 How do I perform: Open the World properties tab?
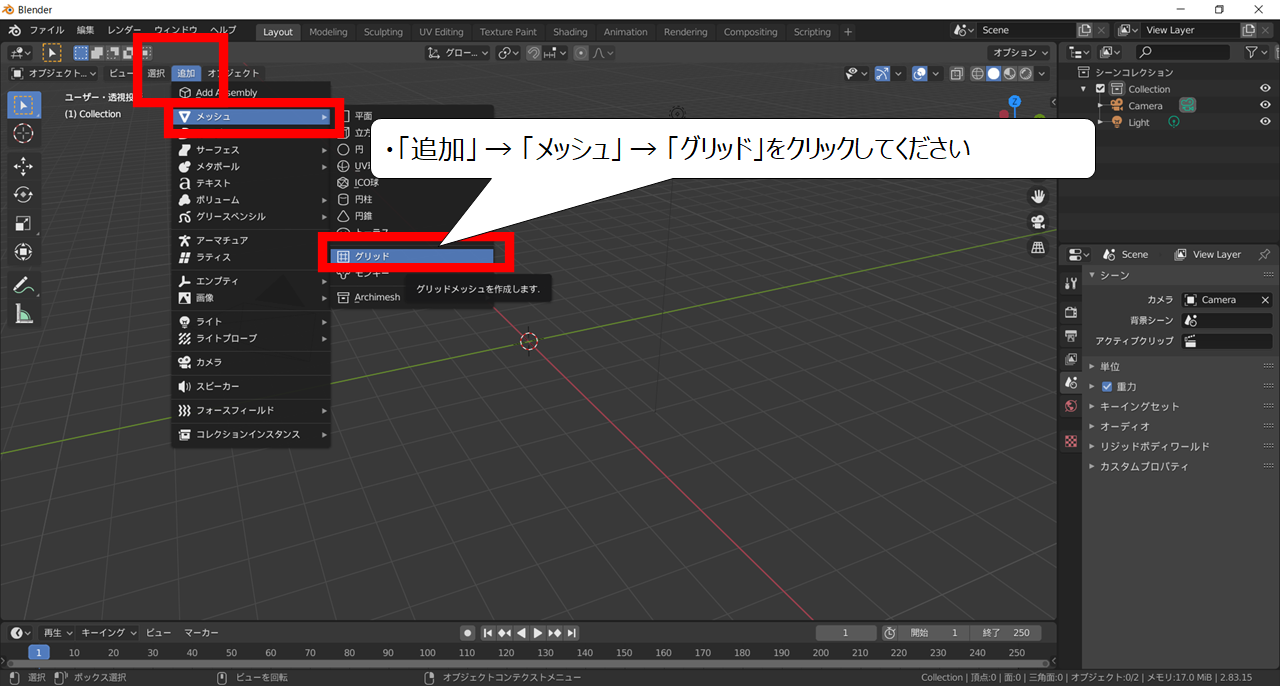click(x=1071, y=407)
